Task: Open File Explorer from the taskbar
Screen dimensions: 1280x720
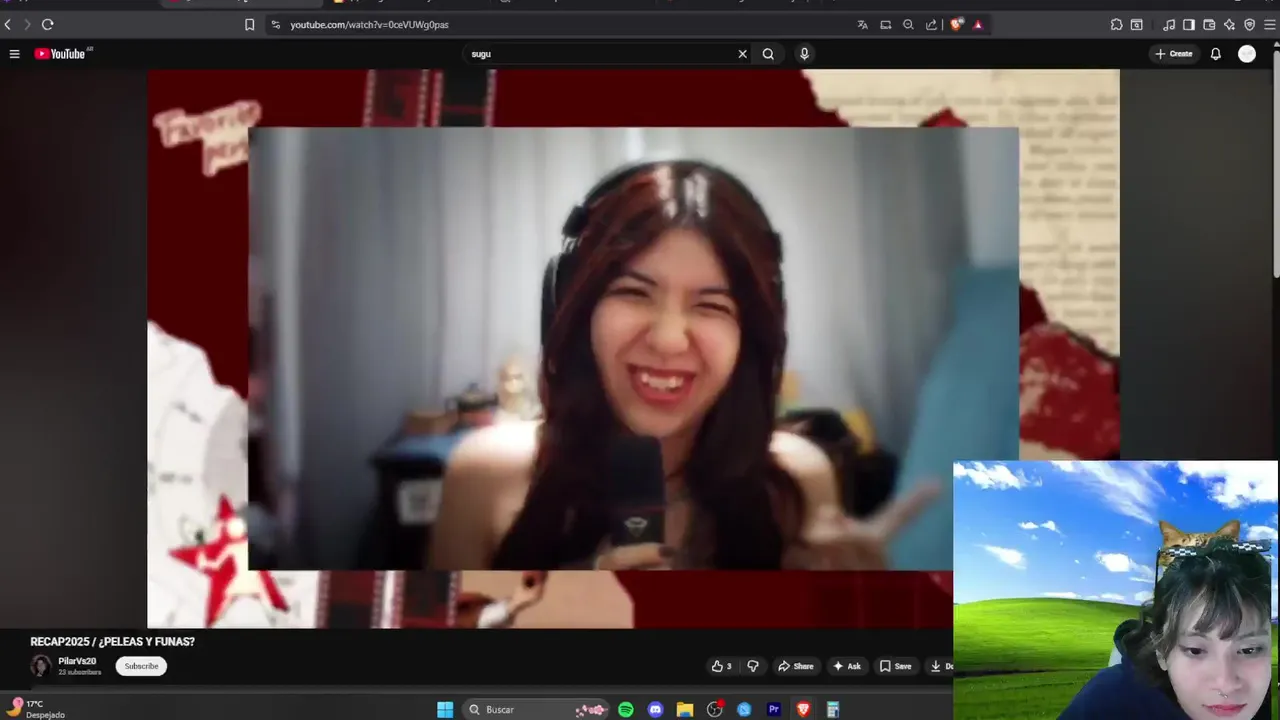Action: coord(685,709)
